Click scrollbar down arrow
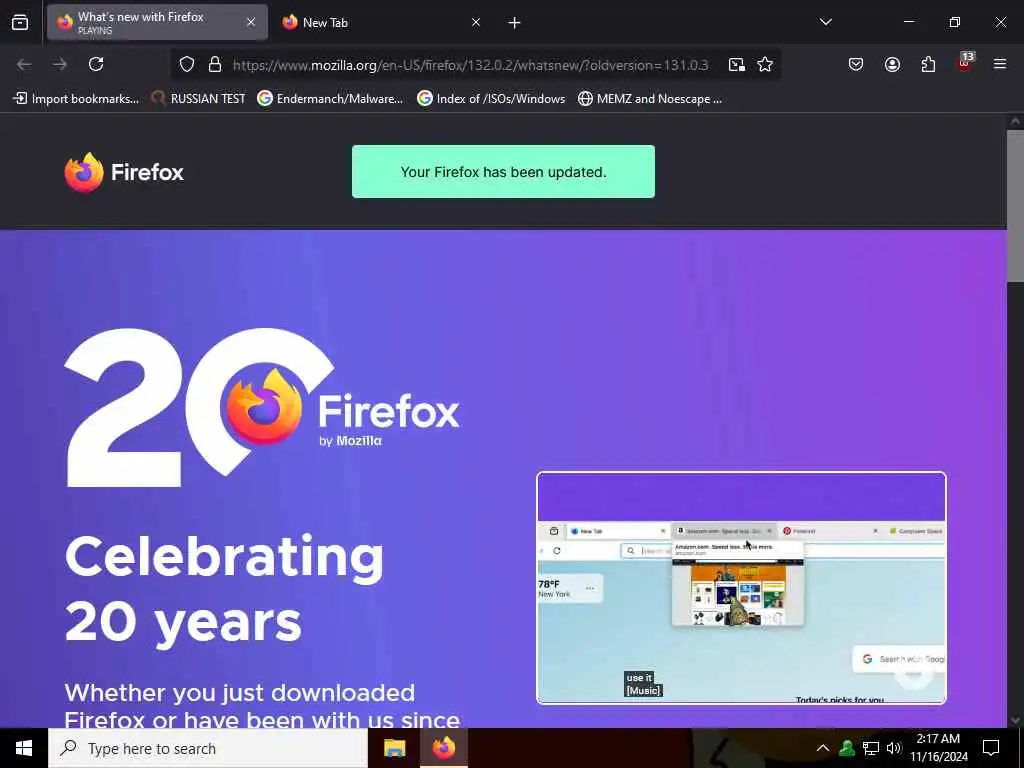This screenshot has width=1024, height=768. [x=1015, y=720]
